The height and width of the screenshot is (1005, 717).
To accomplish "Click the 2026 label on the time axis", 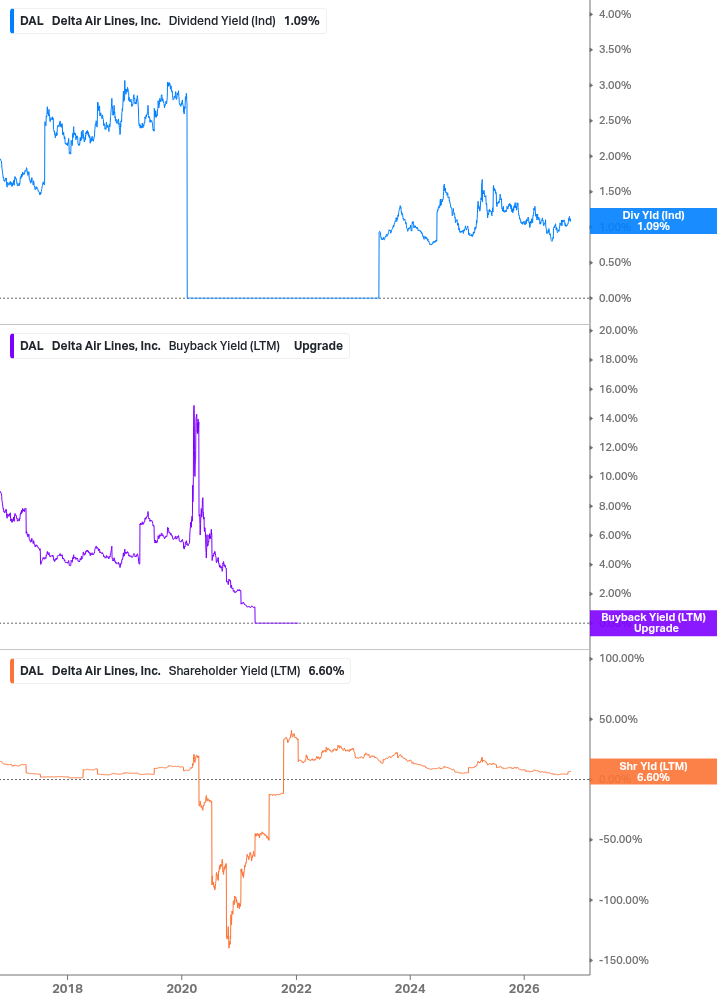I will click(524, 989).
